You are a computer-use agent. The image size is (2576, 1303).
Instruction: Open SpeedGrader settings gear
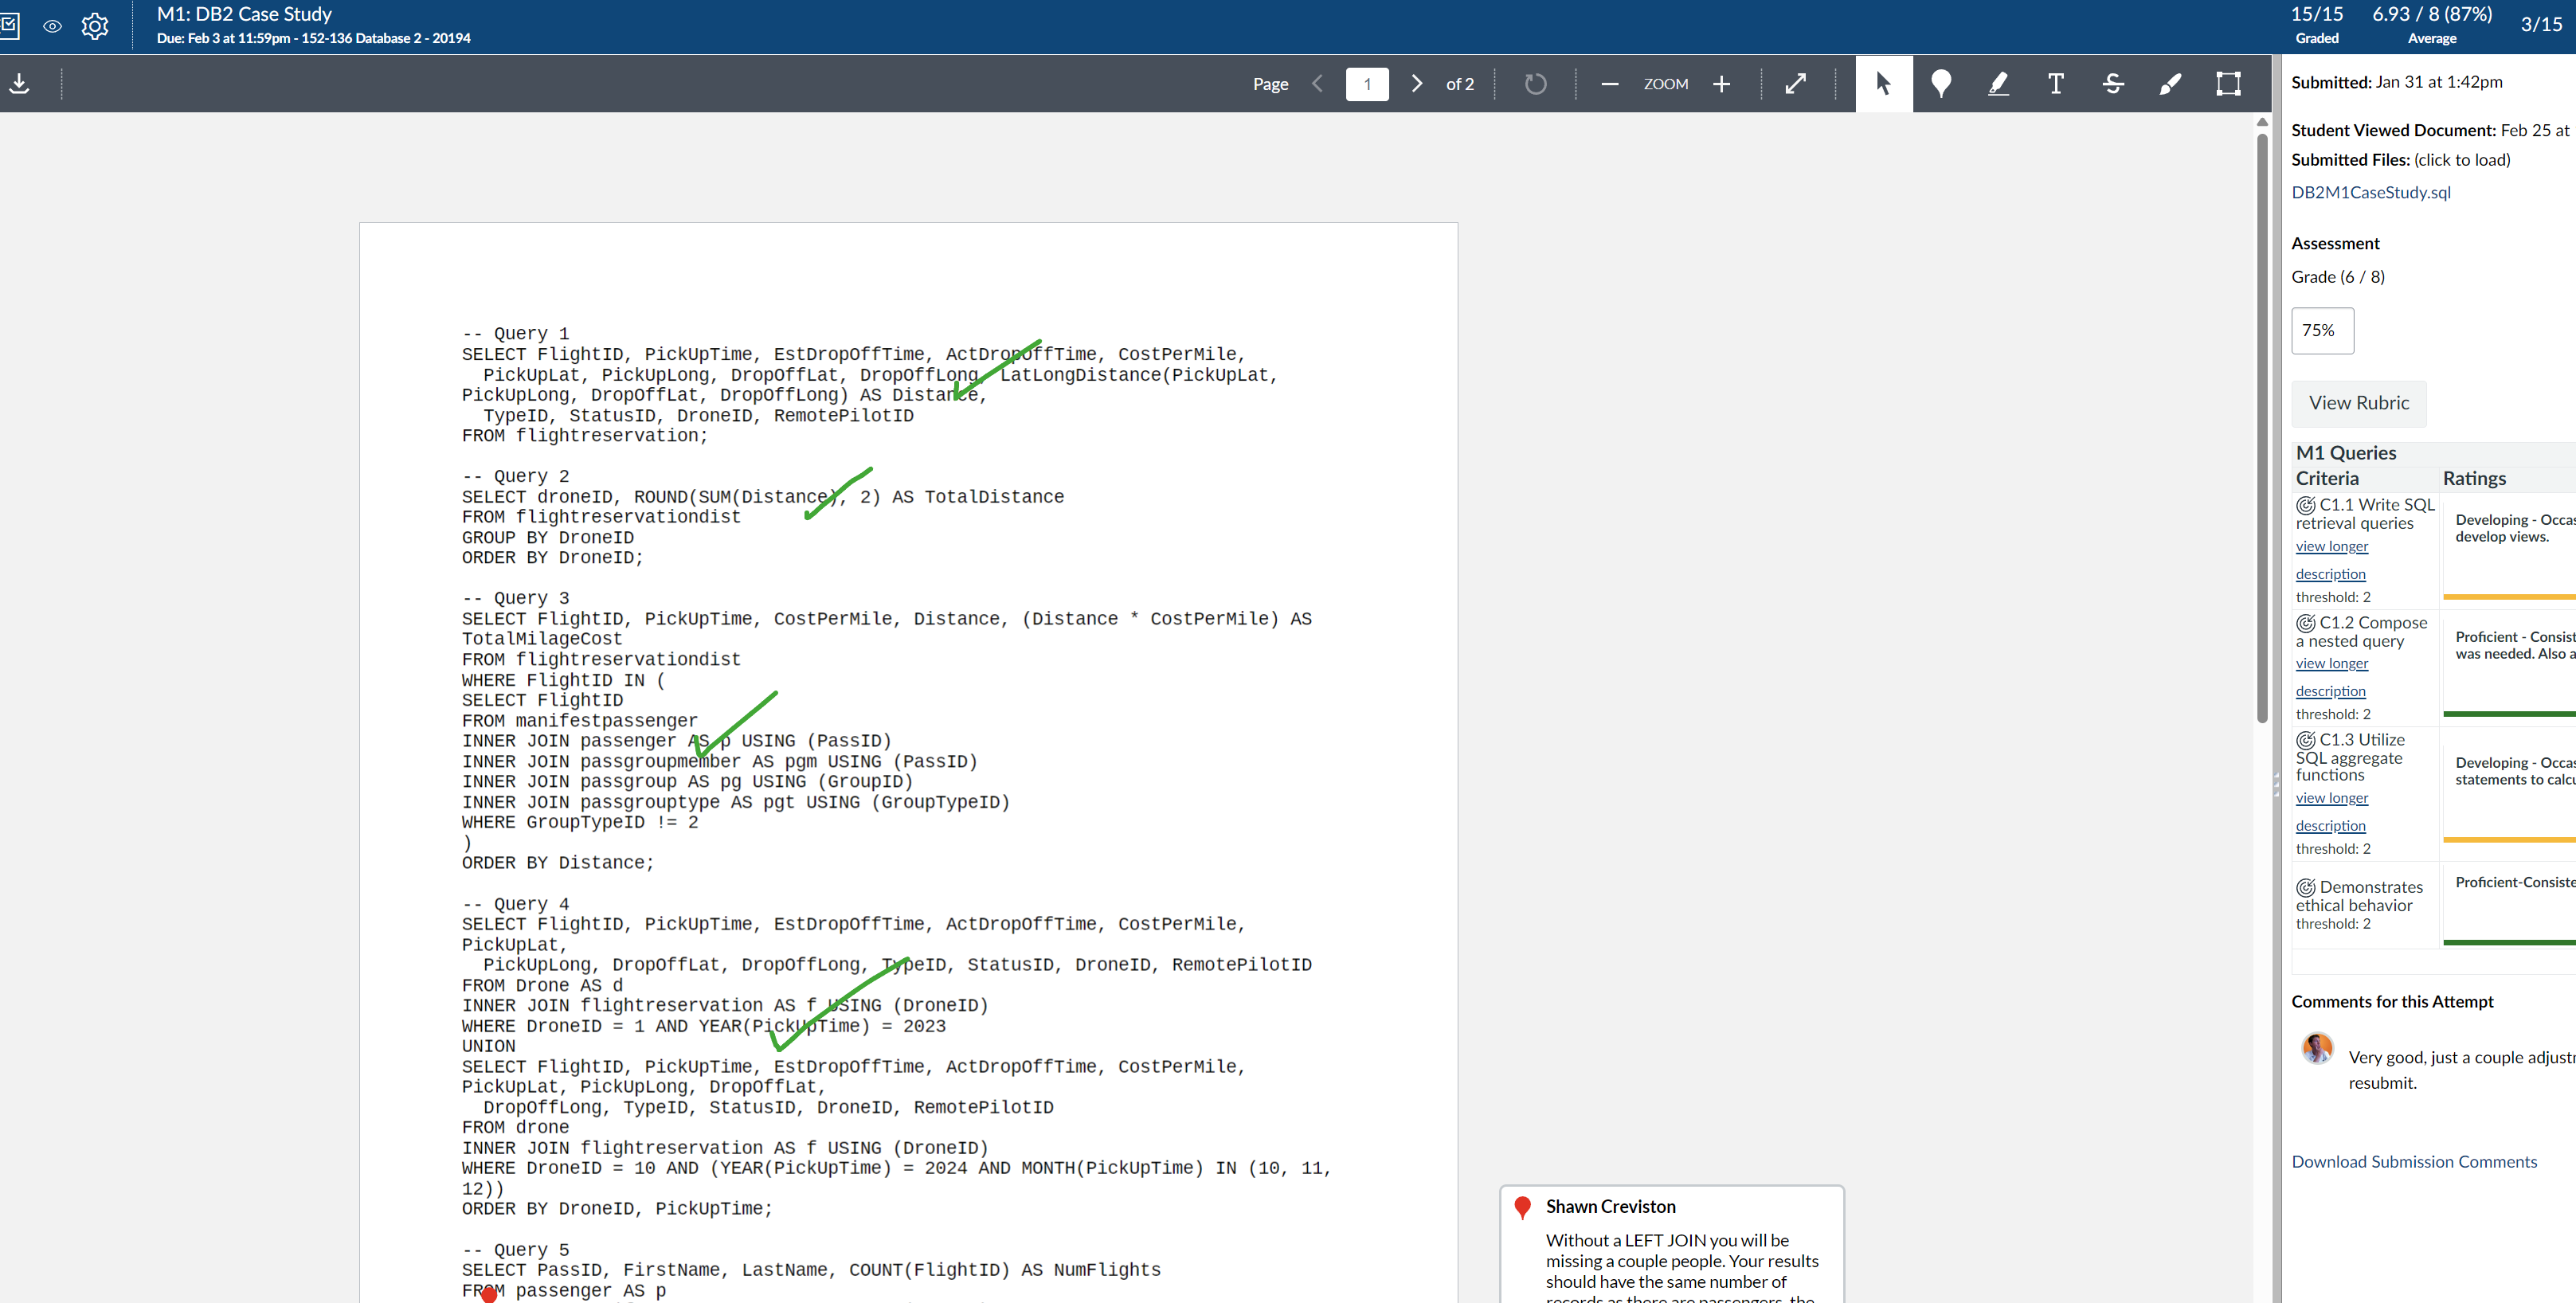coord(95,26)
